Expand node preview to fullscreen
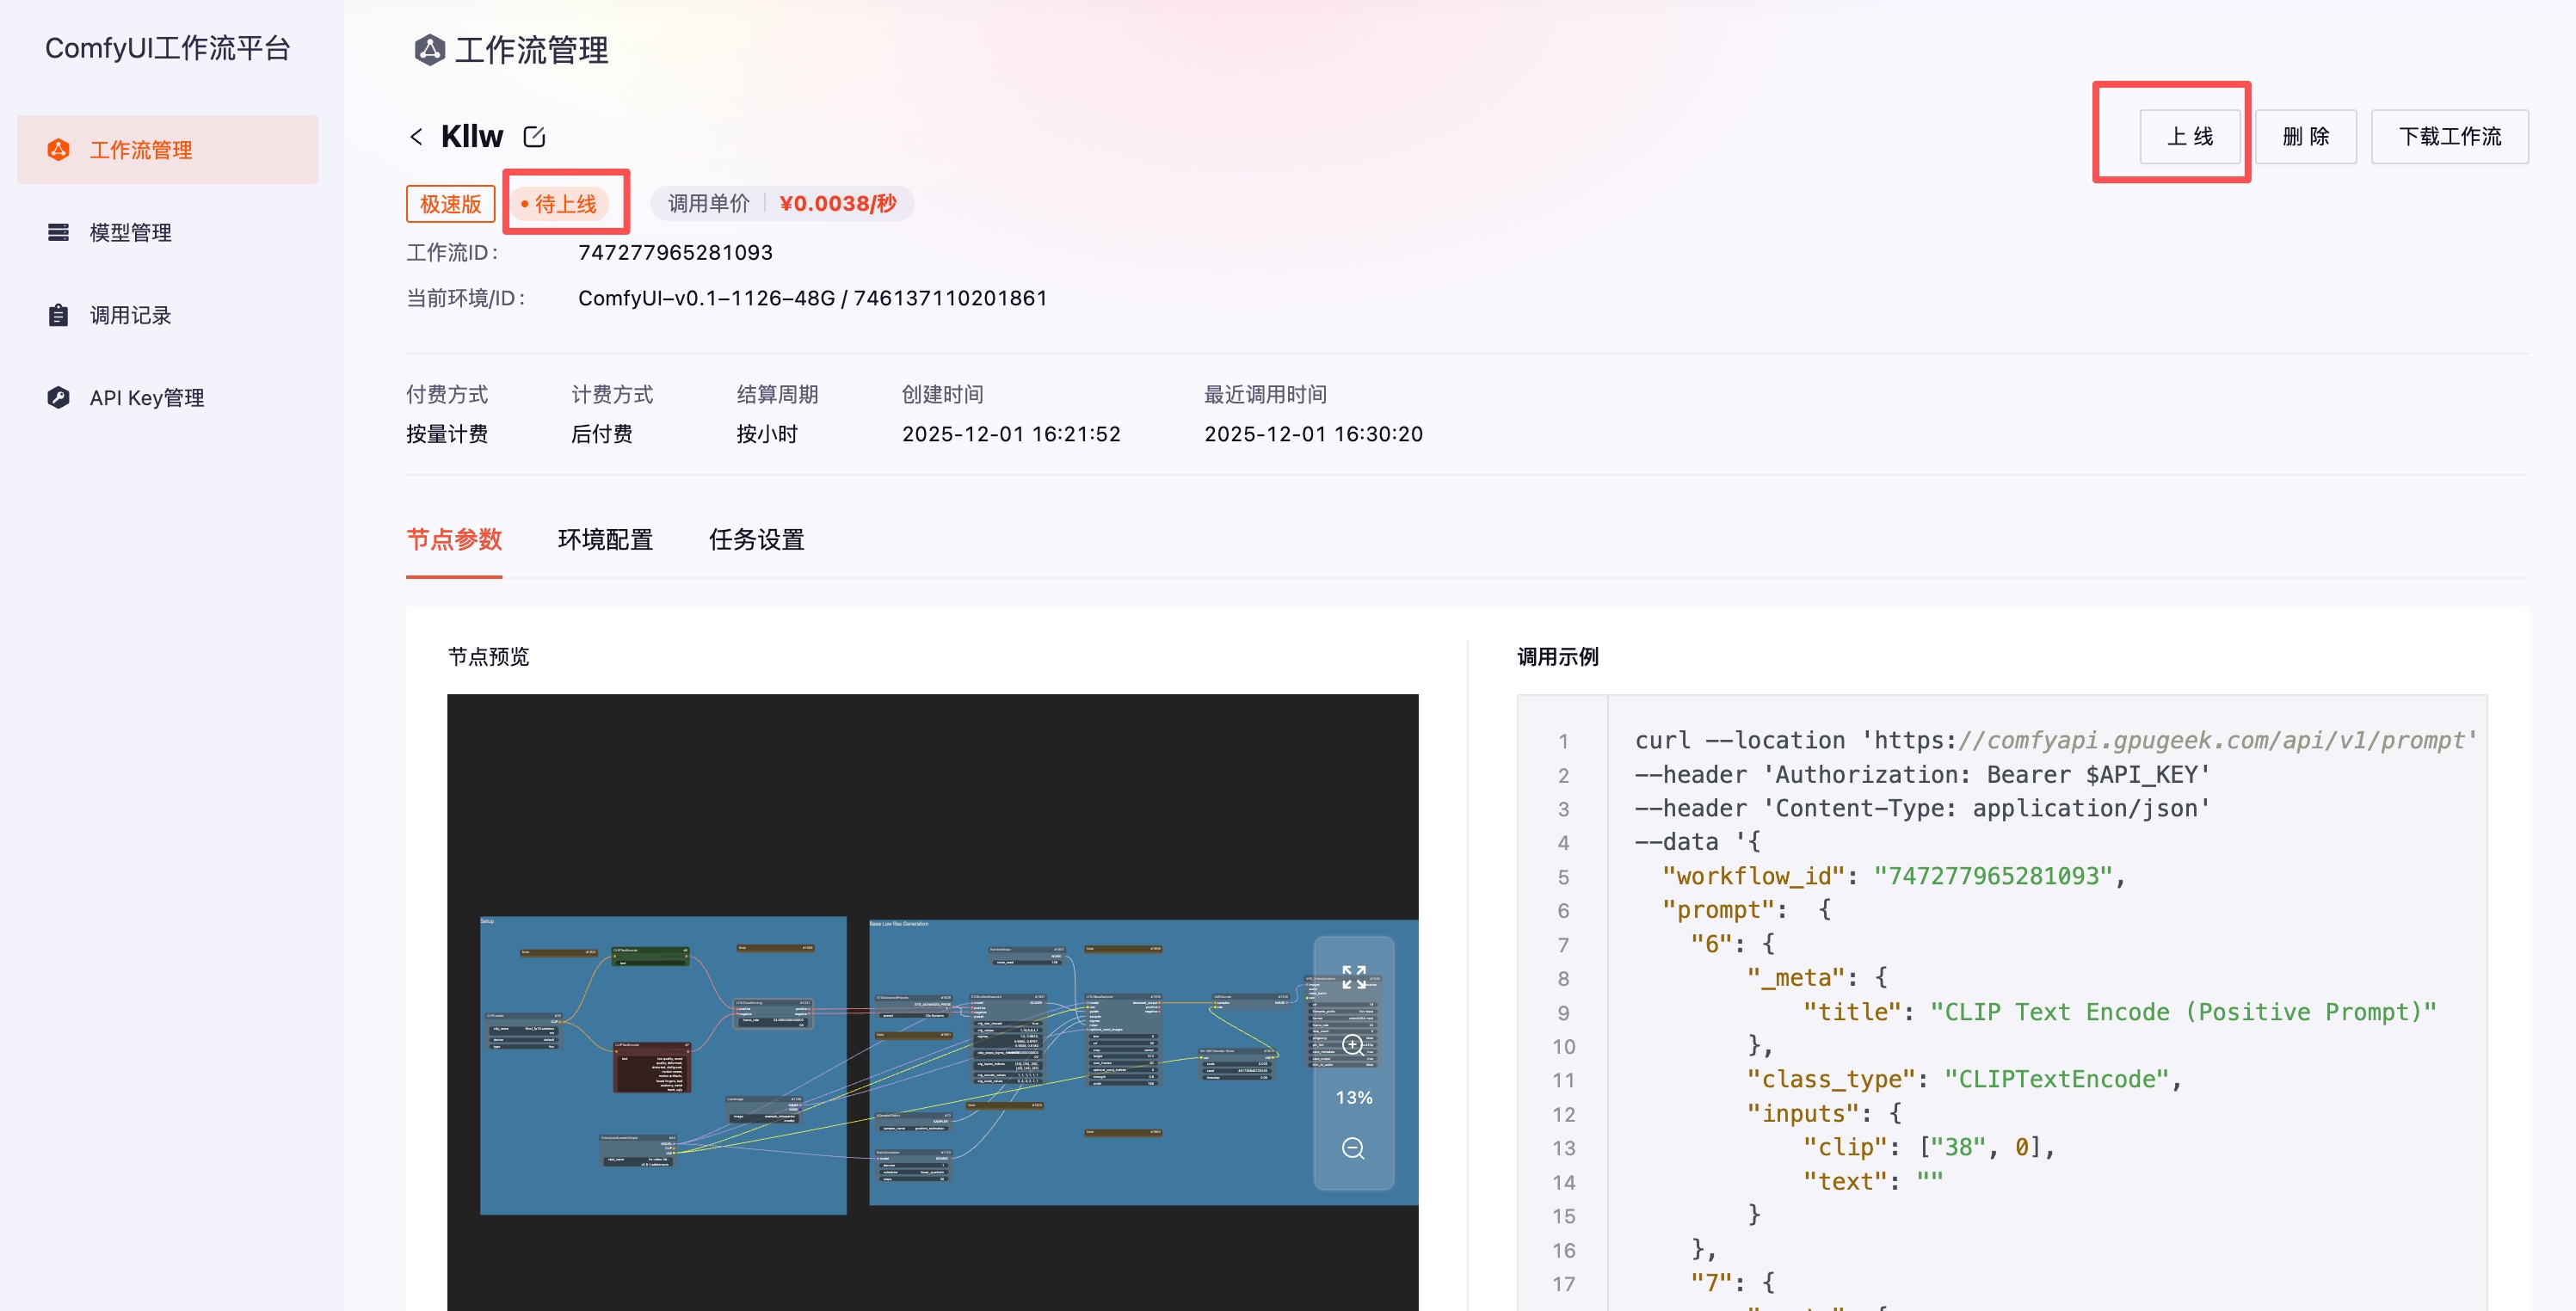The image size is (2576, 1311). (1353, 976)
